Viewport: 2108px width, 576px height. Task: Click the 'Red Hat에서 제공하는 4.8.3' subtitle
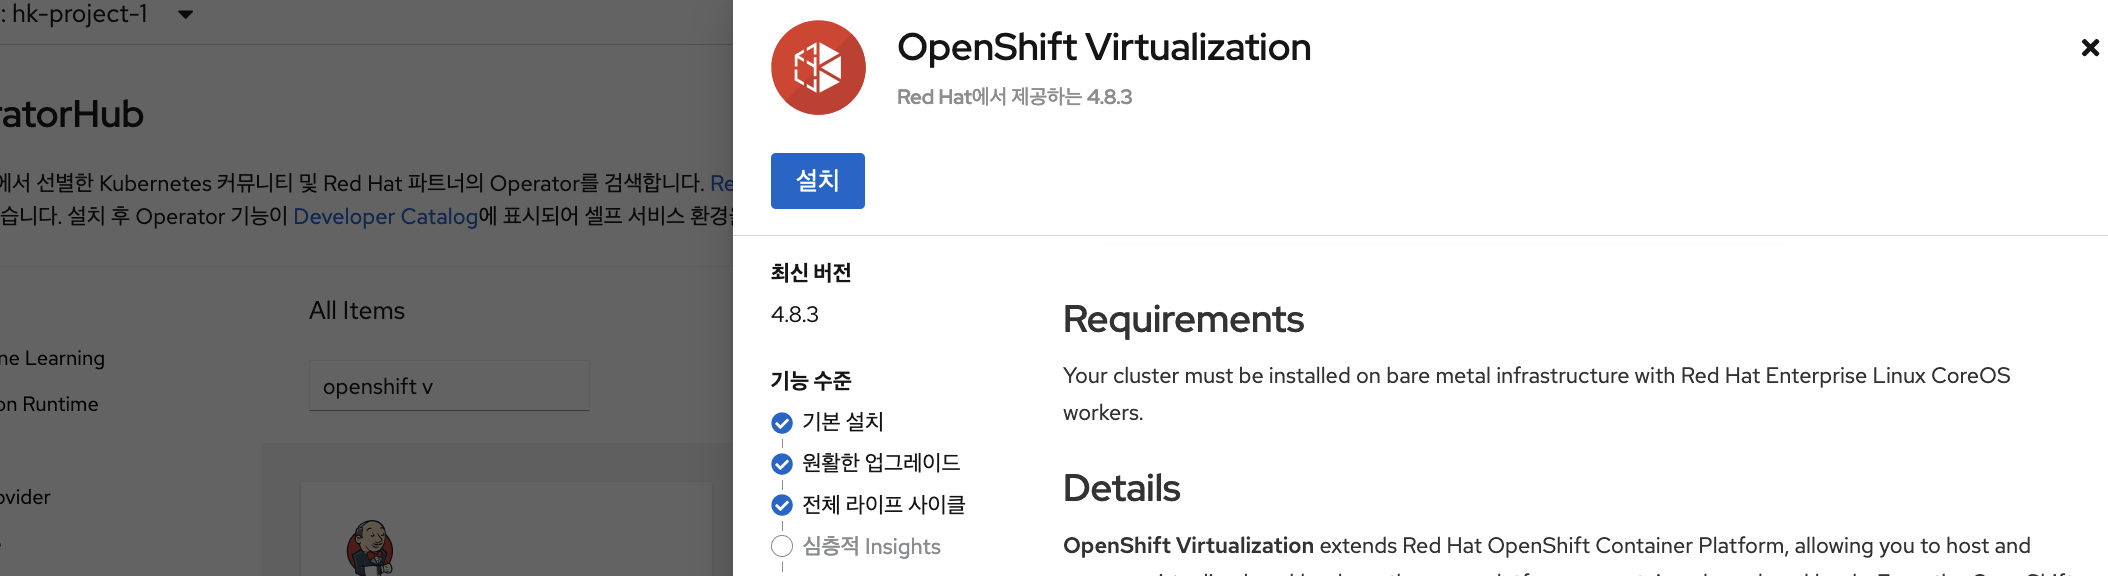tap(1014, 97)
